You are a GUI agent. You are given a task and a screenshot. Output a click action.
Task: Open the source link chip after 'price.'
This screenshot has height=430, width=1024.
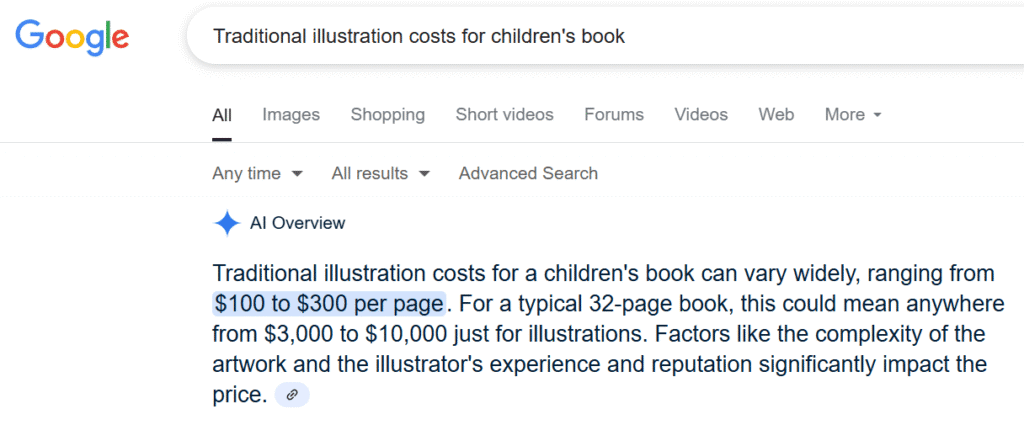point(292,395)
